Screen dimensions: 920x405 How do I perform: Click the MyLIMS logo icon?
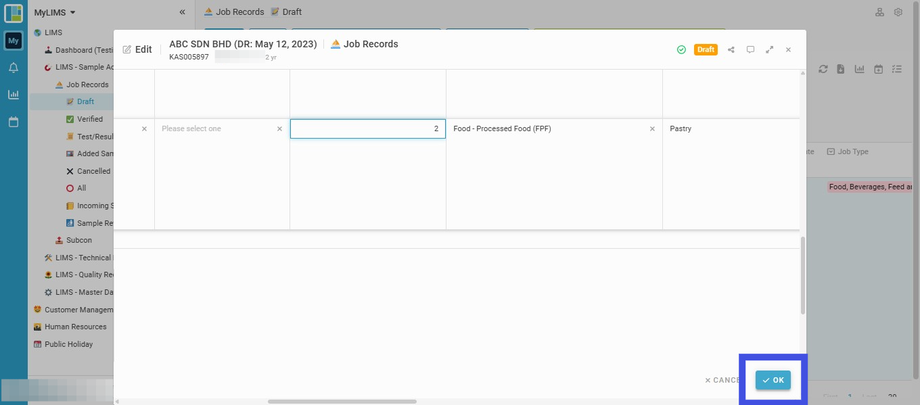click(x=13, y=13)
